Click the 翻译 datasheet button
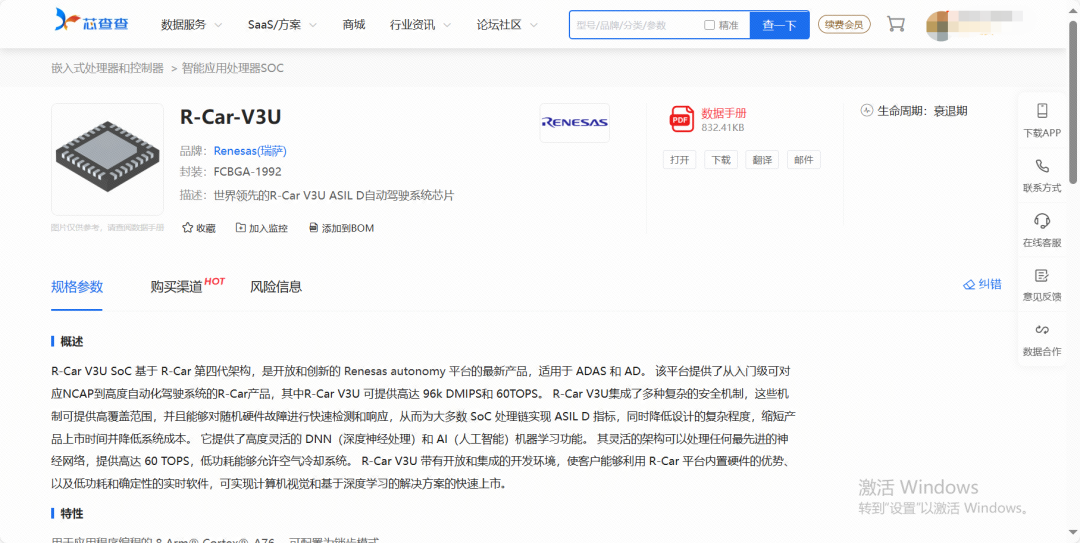The height and width of the screenshot is (543, 1080). coord(762,160)
